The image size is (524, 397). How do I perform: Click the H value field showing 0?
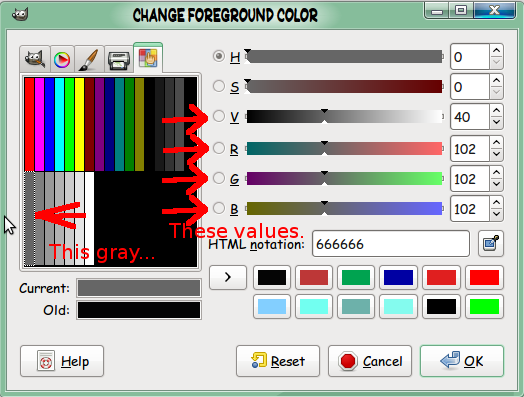(x=470, y=56)
